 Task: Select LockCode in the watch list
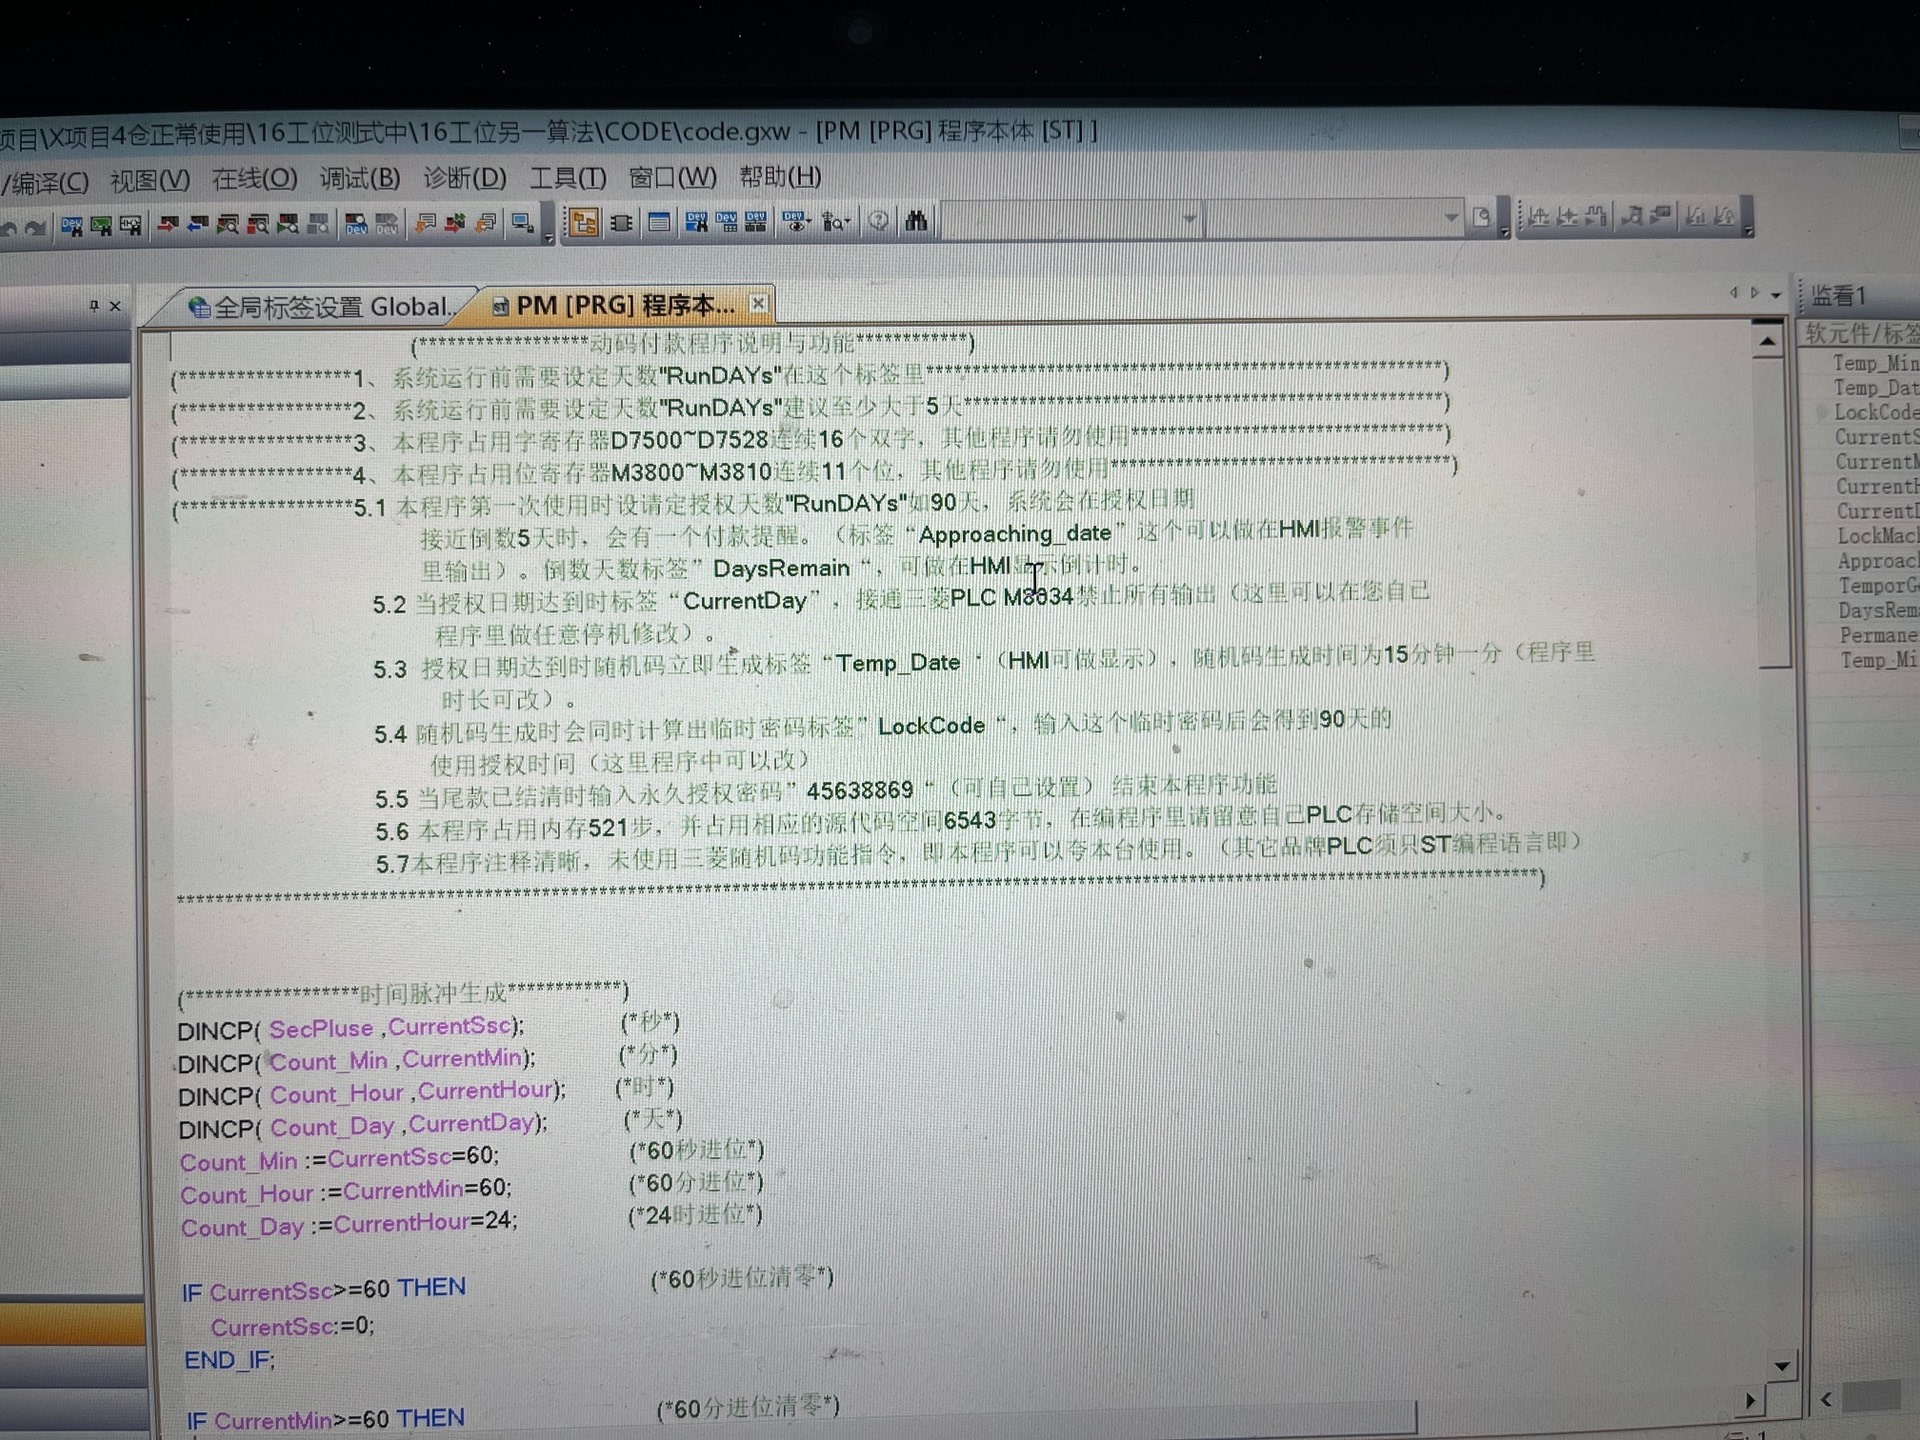[1875, 412]
